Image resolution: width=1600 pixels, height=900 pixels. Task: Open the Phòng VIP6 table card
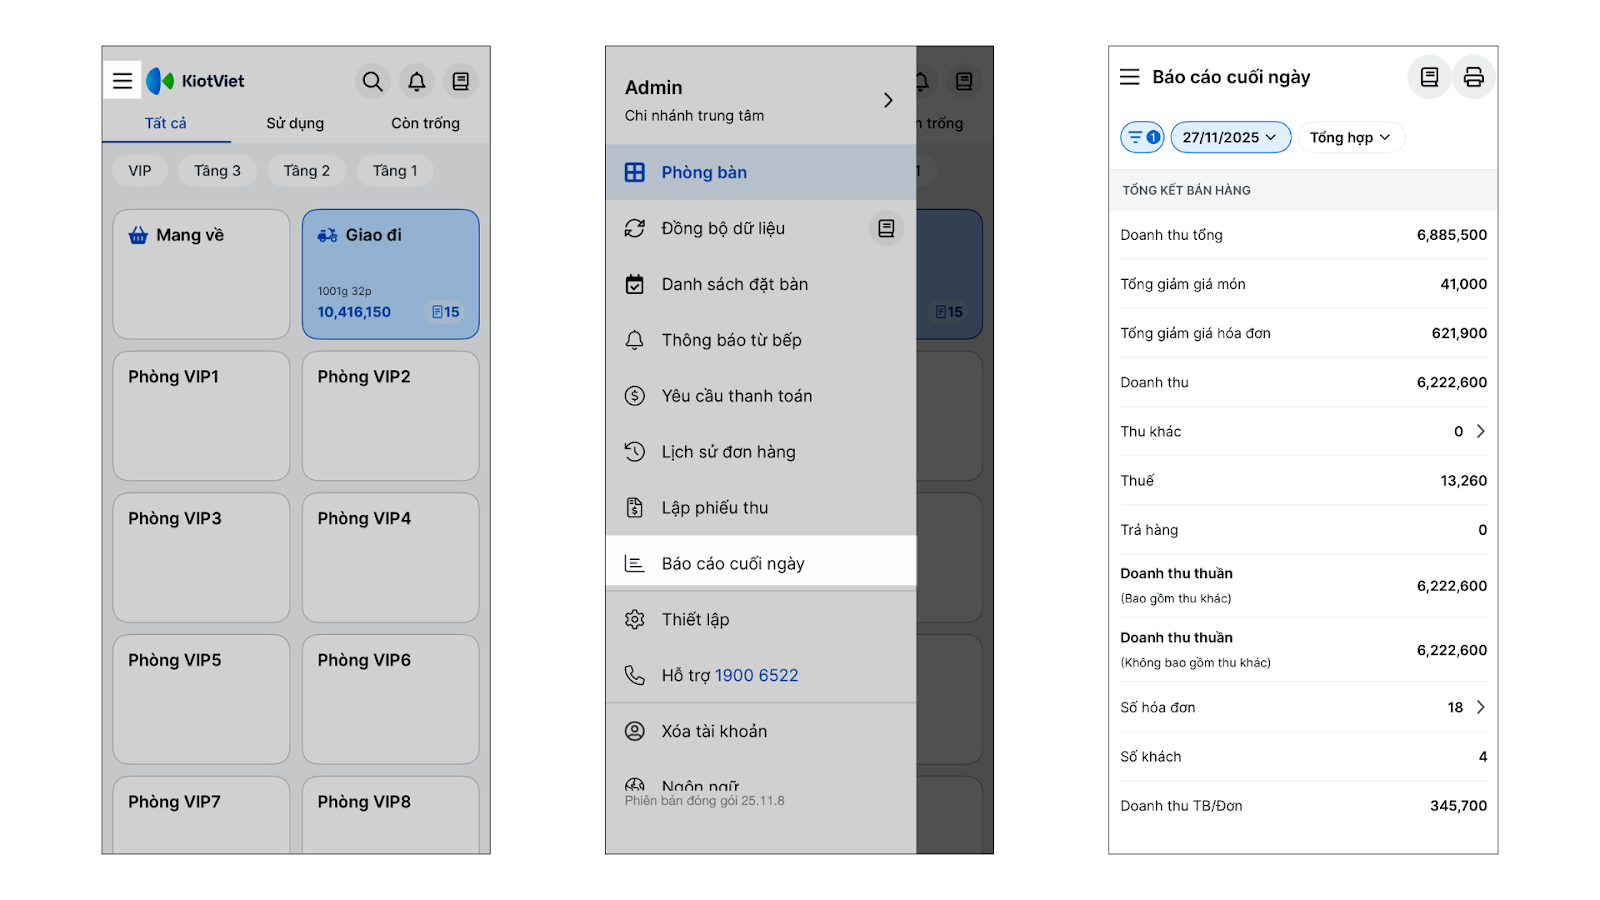[391, 700]
